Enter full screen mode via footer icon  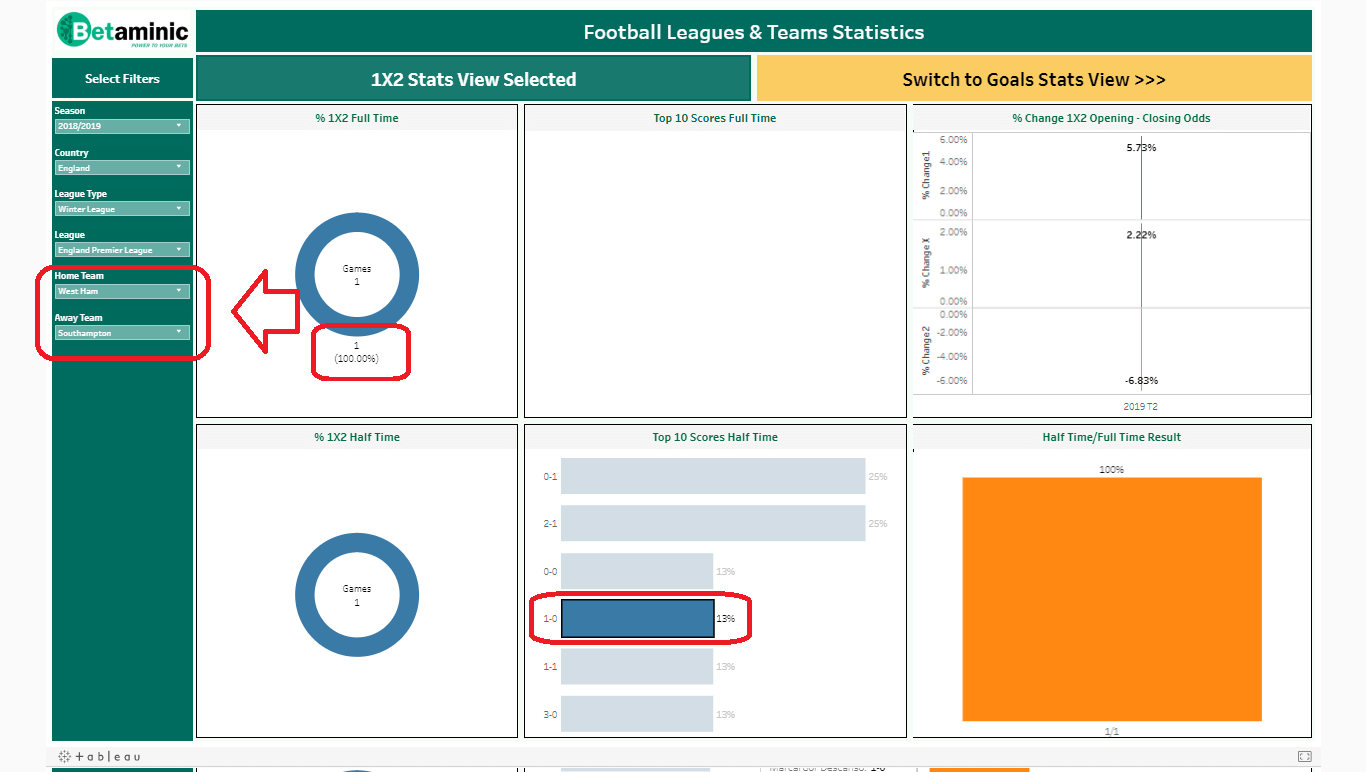tap(1304, 757)
